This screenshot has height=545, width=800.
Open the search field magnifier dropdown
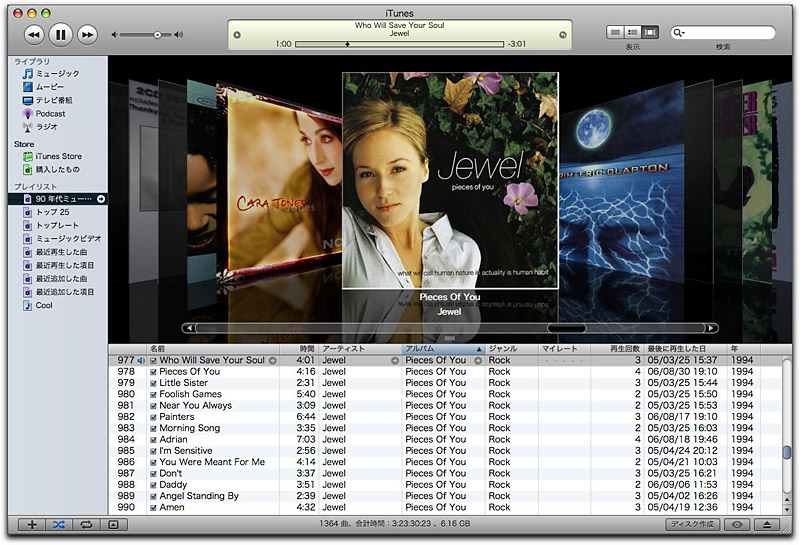[681, 33]
